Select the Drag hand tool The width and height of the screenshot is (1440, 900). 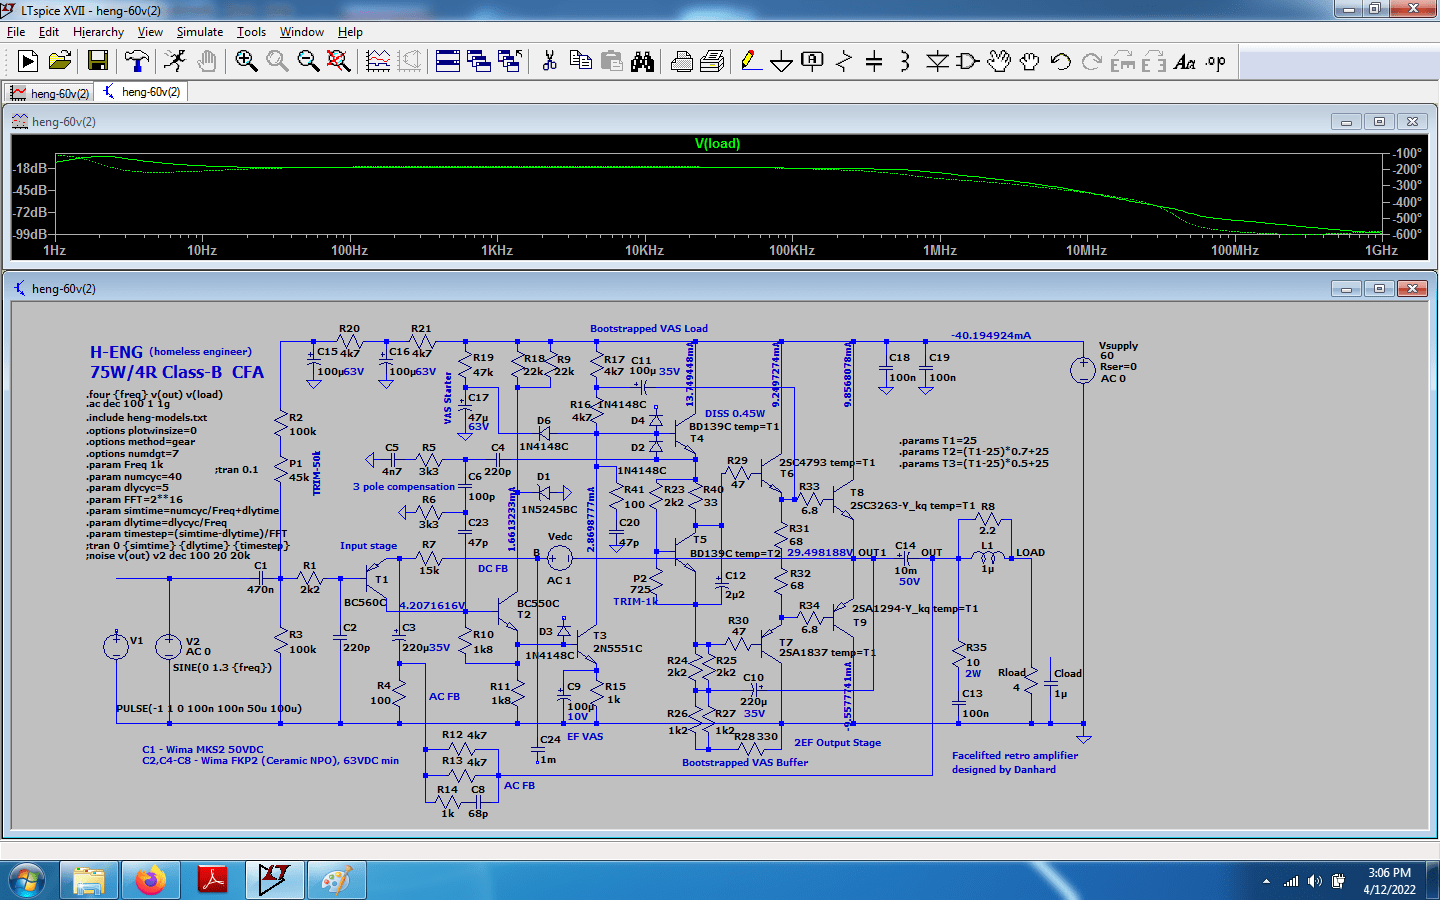[x=1030, y=62]
